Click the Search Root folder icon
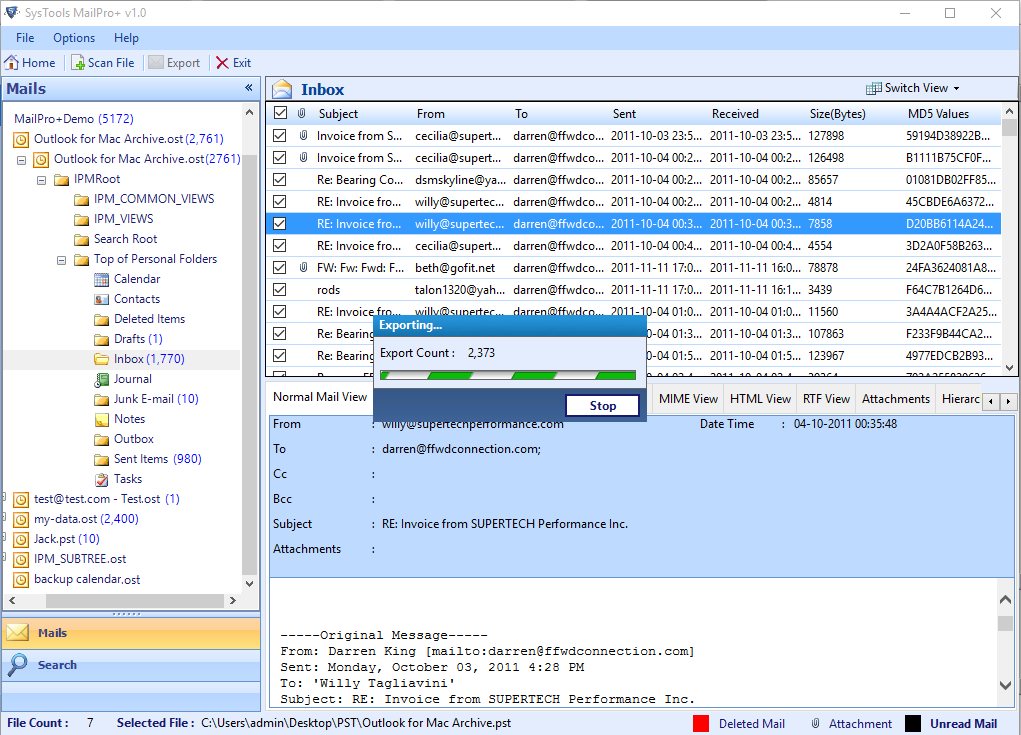Viewport: 1021px width, 735px height. click(81, 240)
